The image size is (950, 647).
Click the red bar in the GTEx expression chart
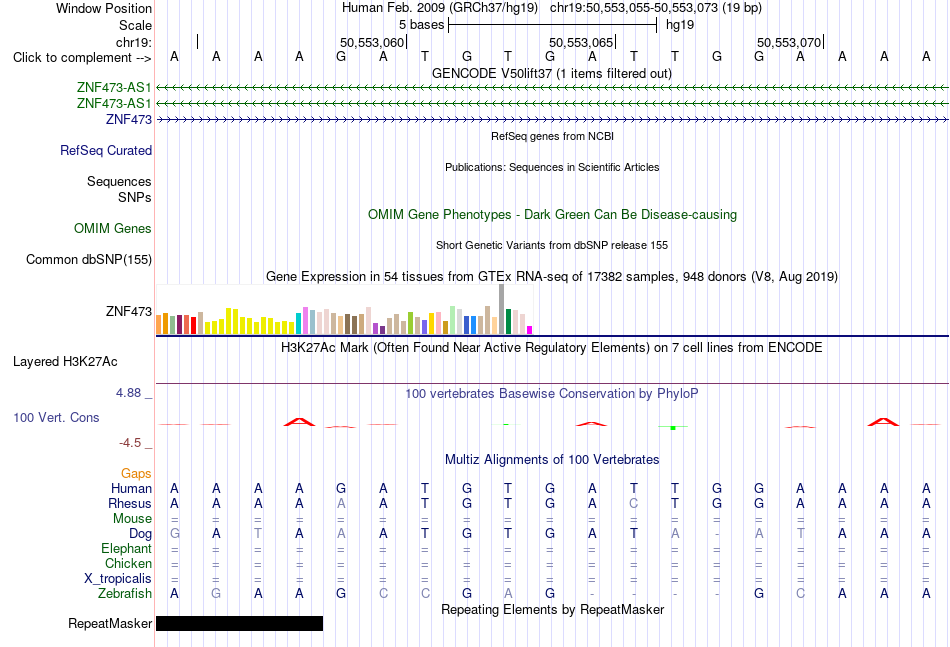[193, 325]
